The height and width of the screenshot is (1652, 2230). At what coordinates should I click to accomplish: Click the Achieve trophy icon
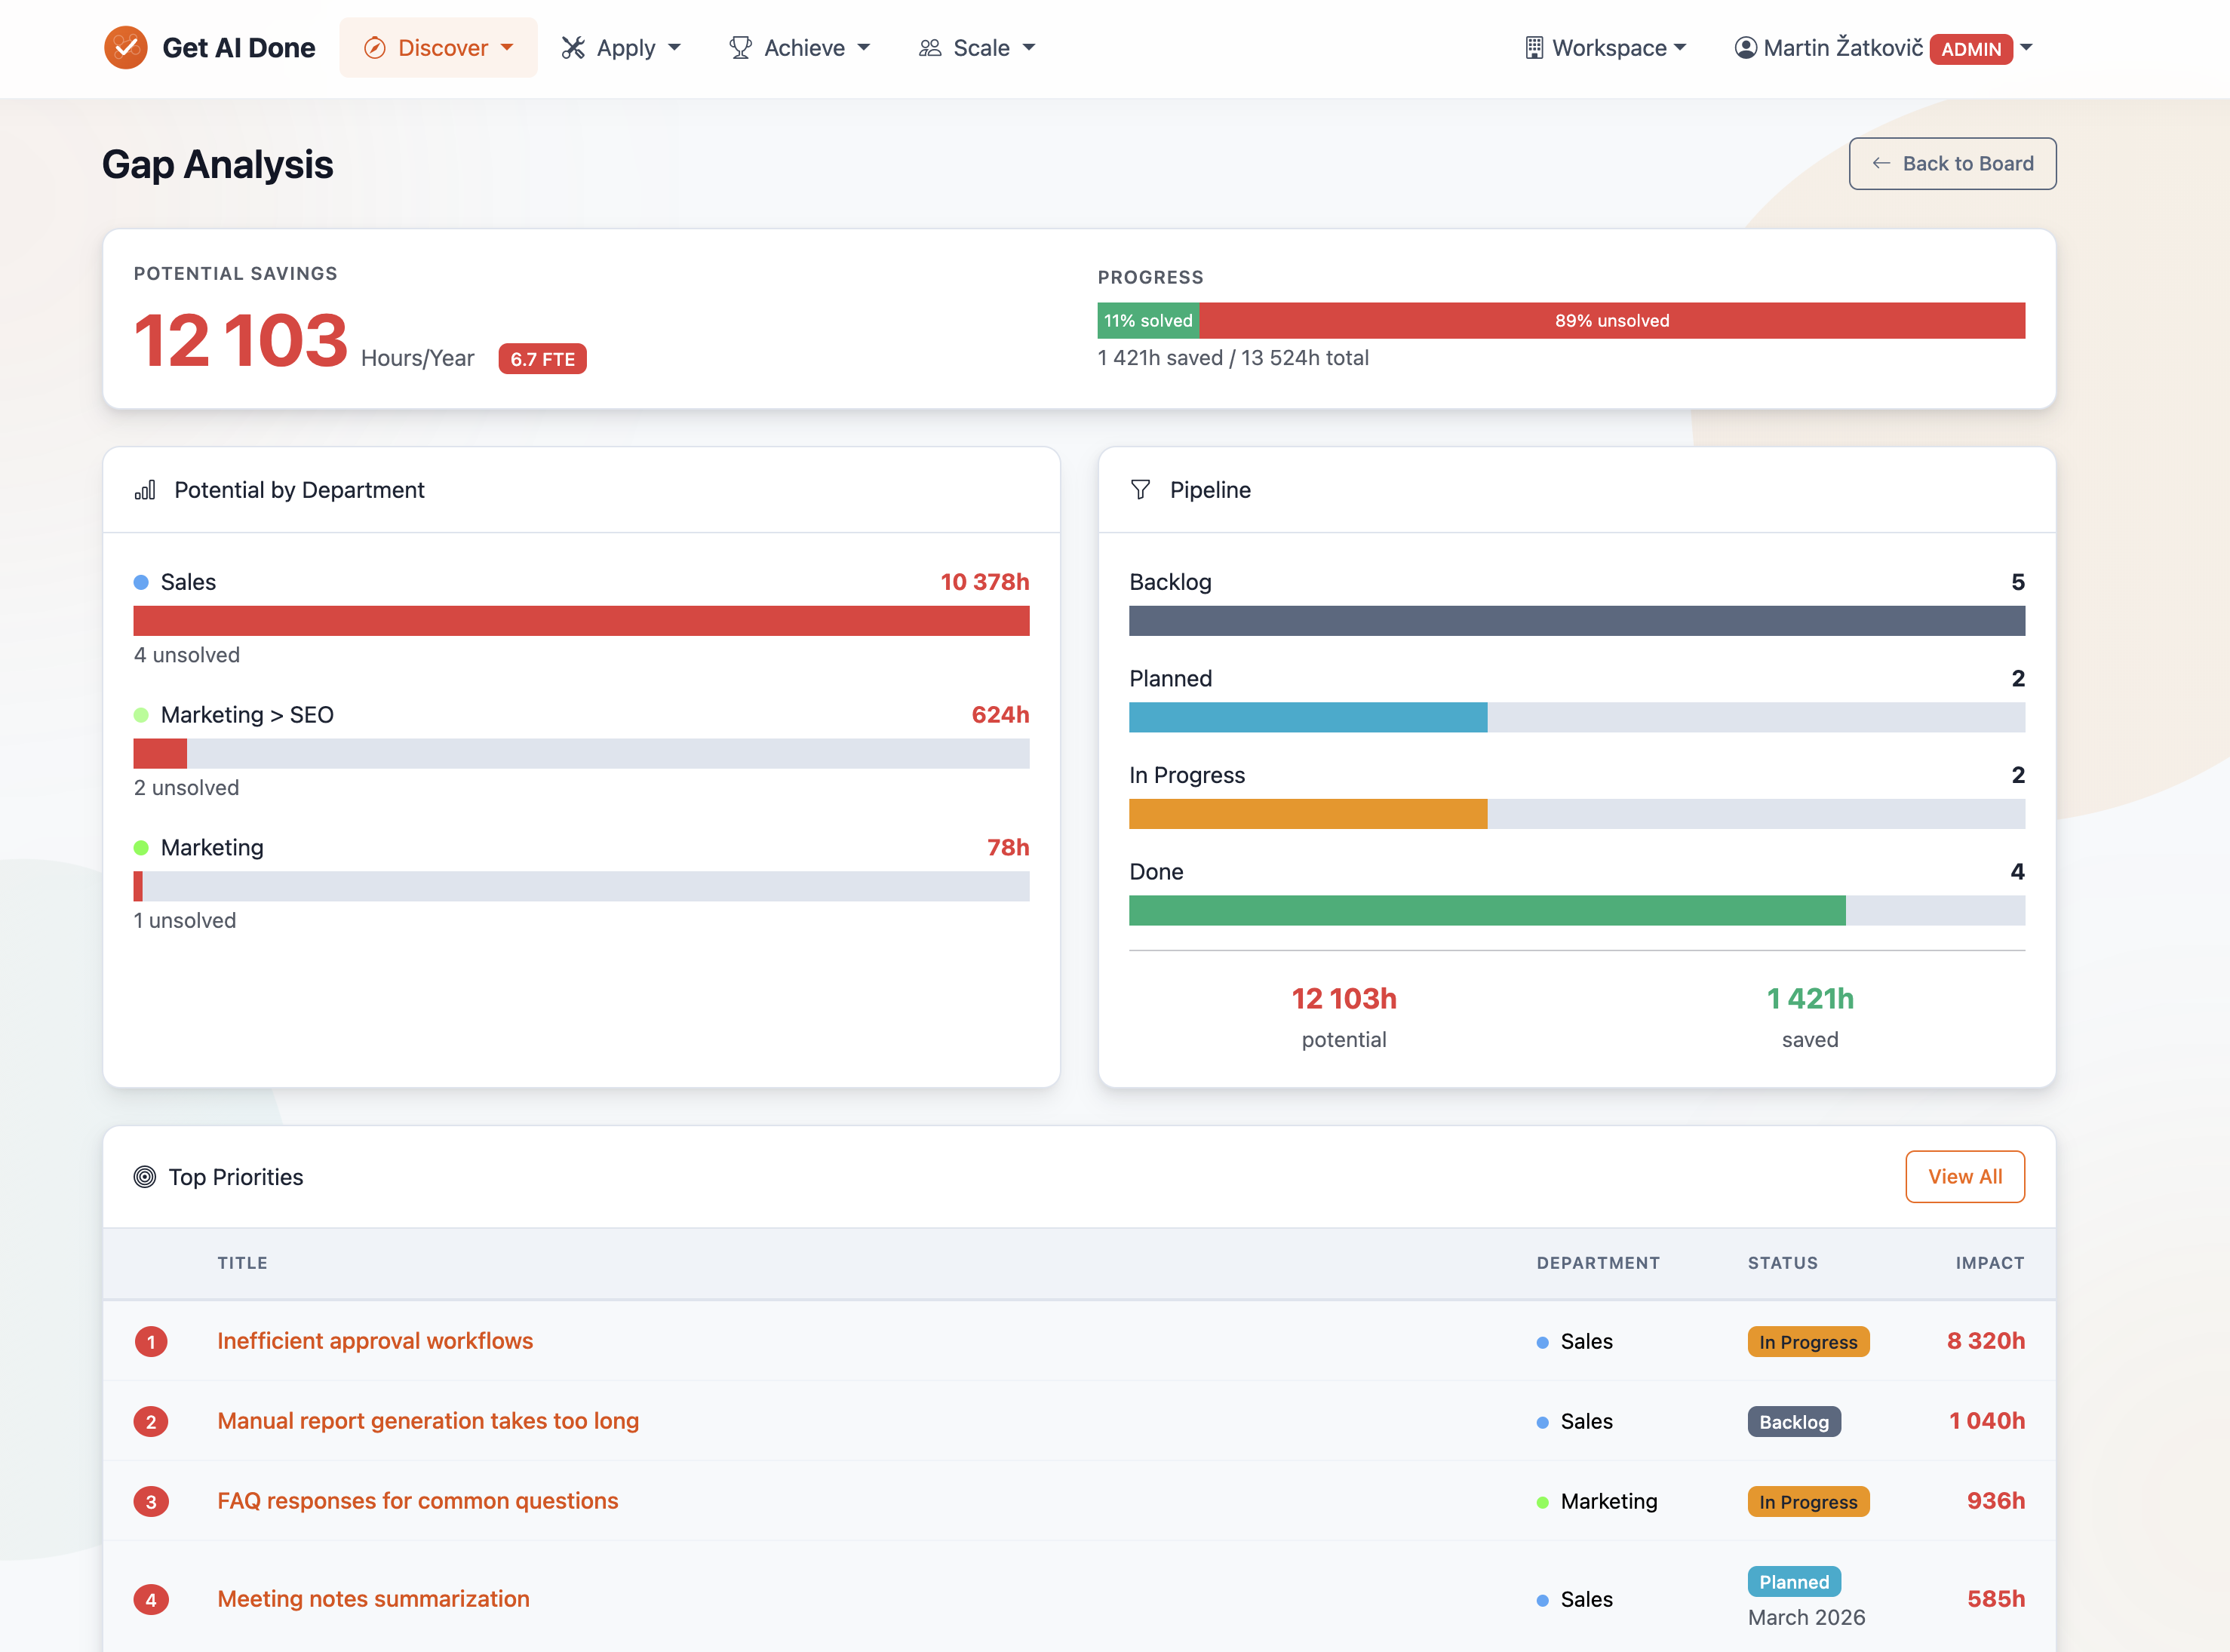point(740,48)
